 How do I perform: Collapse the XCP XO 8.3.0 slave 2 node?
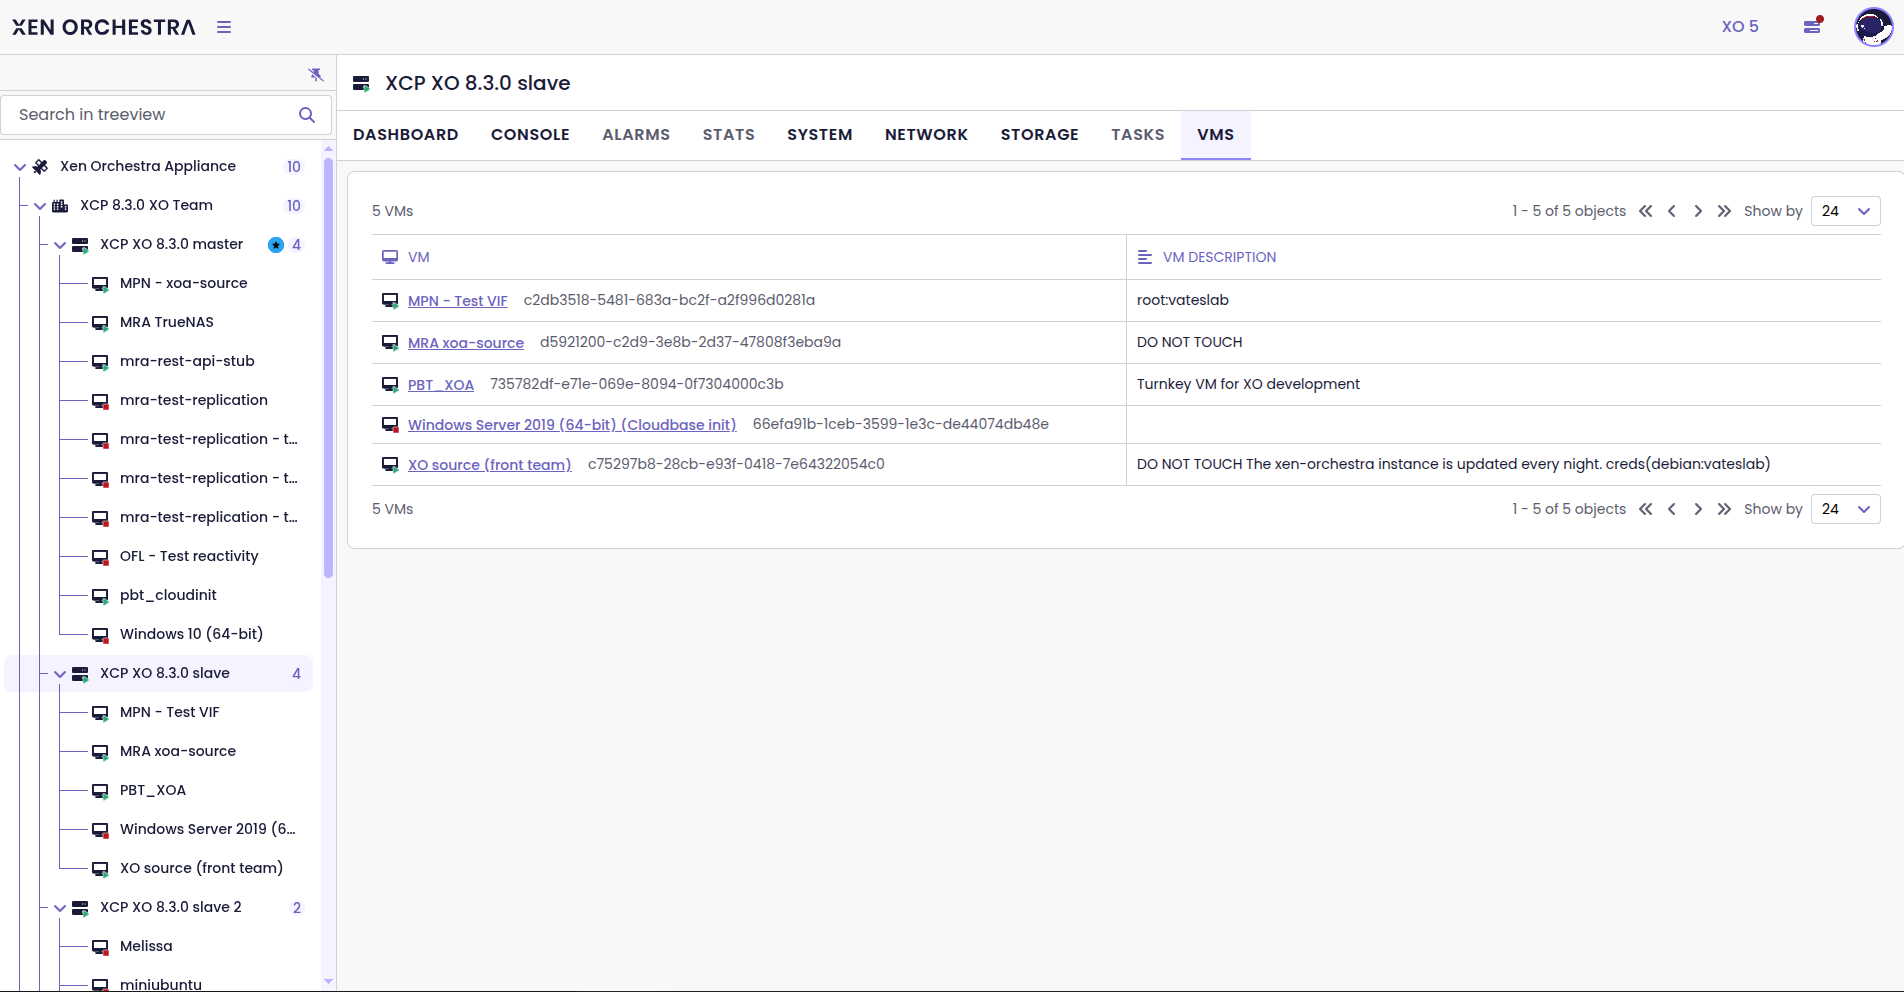tap(60, 908)
